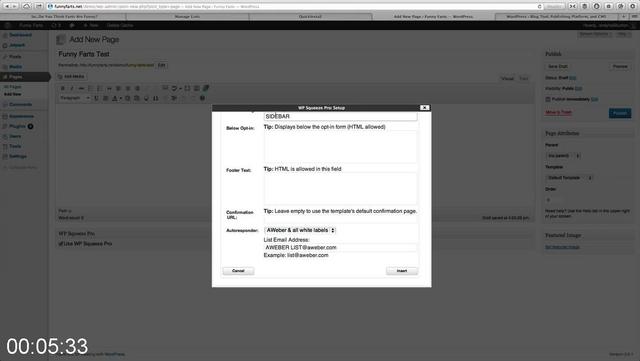Click the align right toolbar icon

(x=137, y=88)
